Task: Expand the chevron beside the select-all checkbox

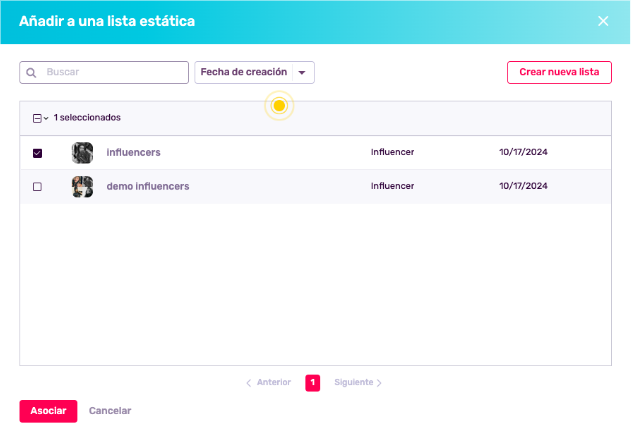Action: pyautogui.click(x=46, y=118)
